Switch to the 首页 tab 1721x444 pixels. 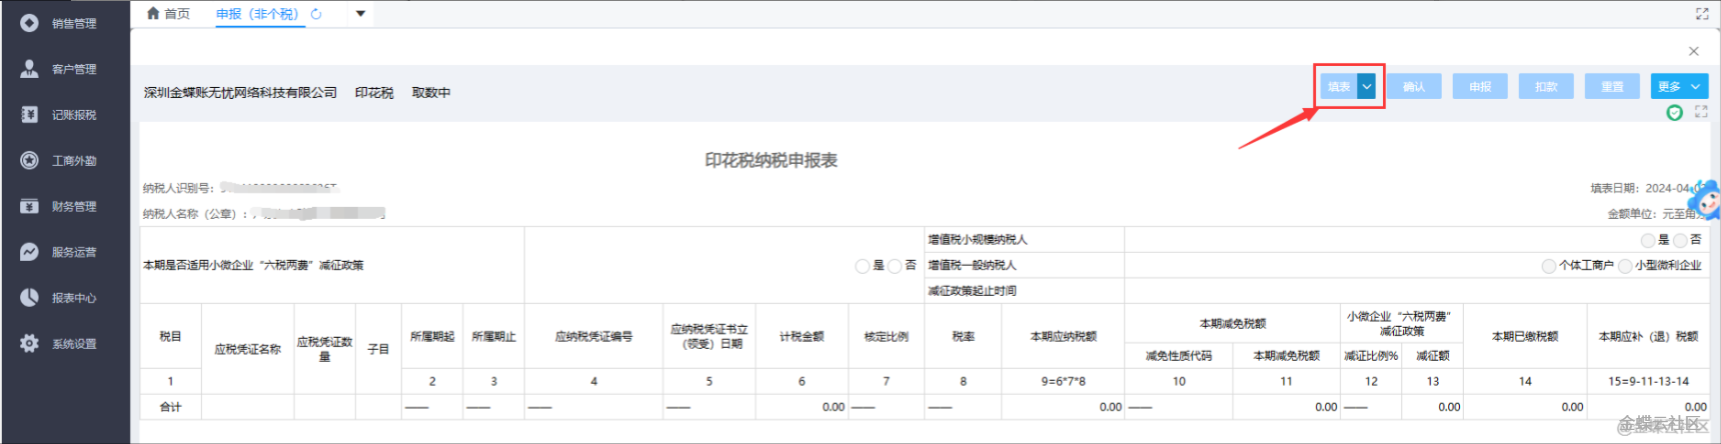point(168,14)
